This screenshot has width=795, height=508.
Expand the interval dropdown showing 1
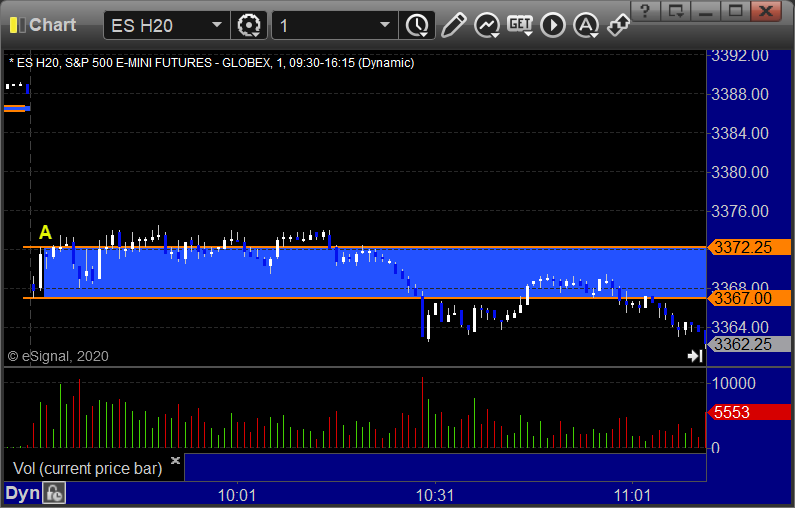click(385, 25)
